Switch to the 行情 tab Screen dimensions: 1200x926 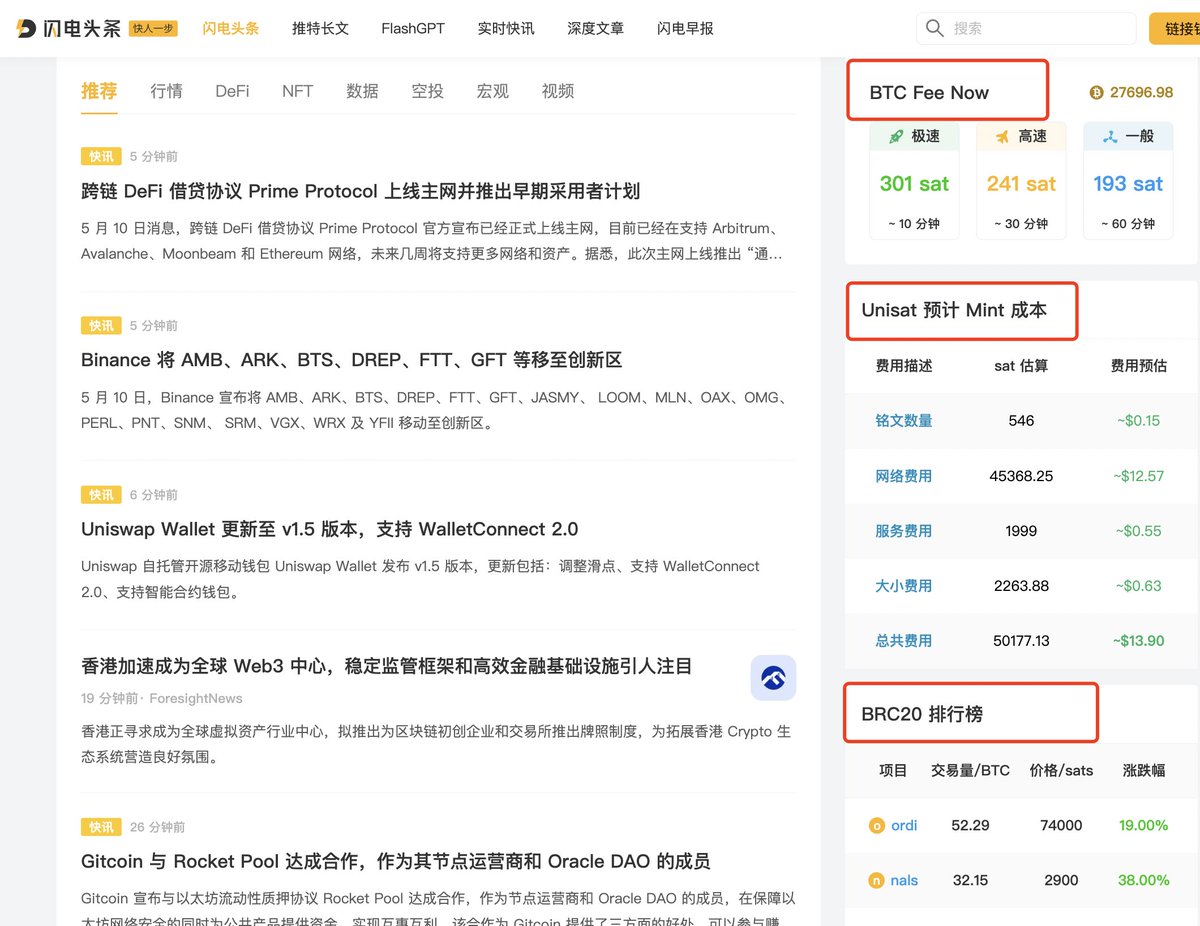(166, 91)
